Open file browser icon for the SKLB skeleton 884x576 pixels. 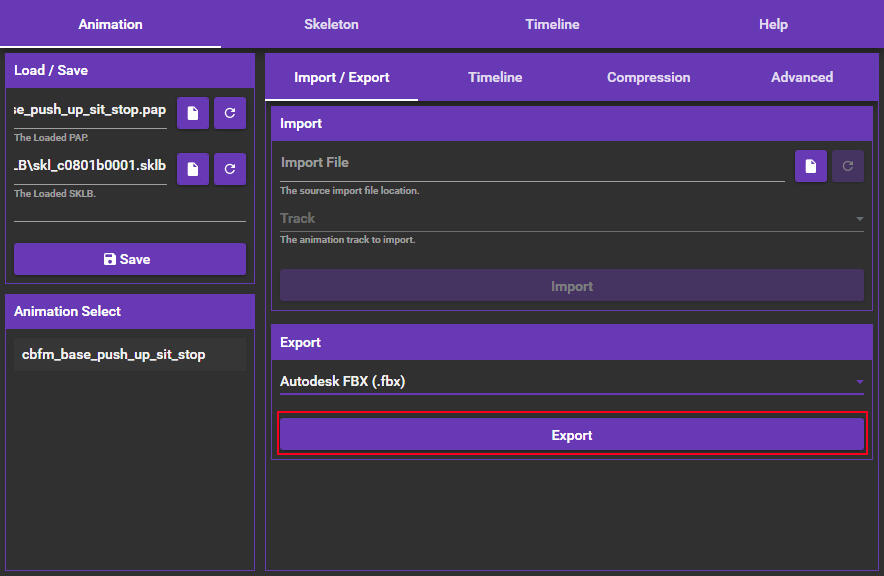pyautogui.click(x=193, y=169)
